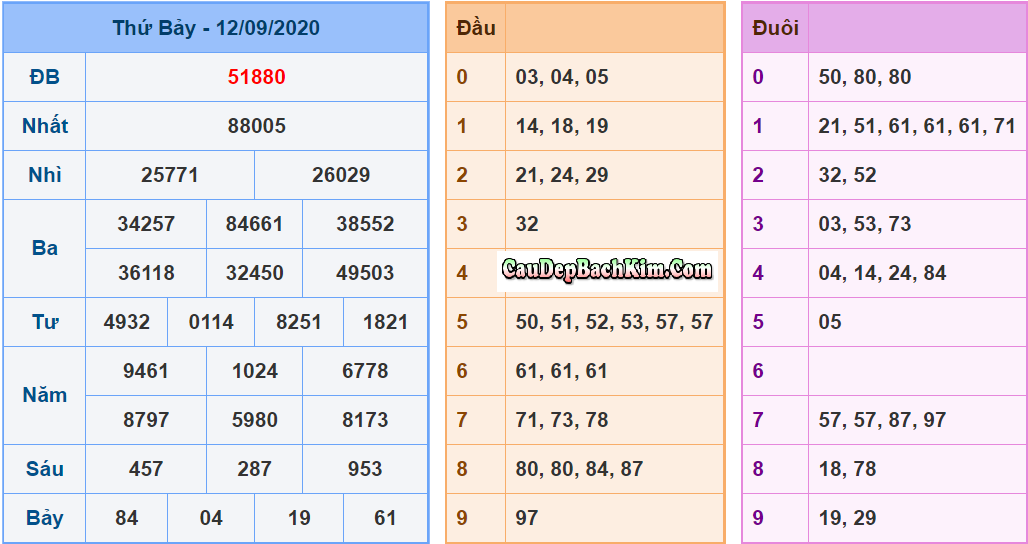The width and height of the screenshot is (1028, 544).
Task: Click Sáu prize number 953
Action: click(365, 469)
